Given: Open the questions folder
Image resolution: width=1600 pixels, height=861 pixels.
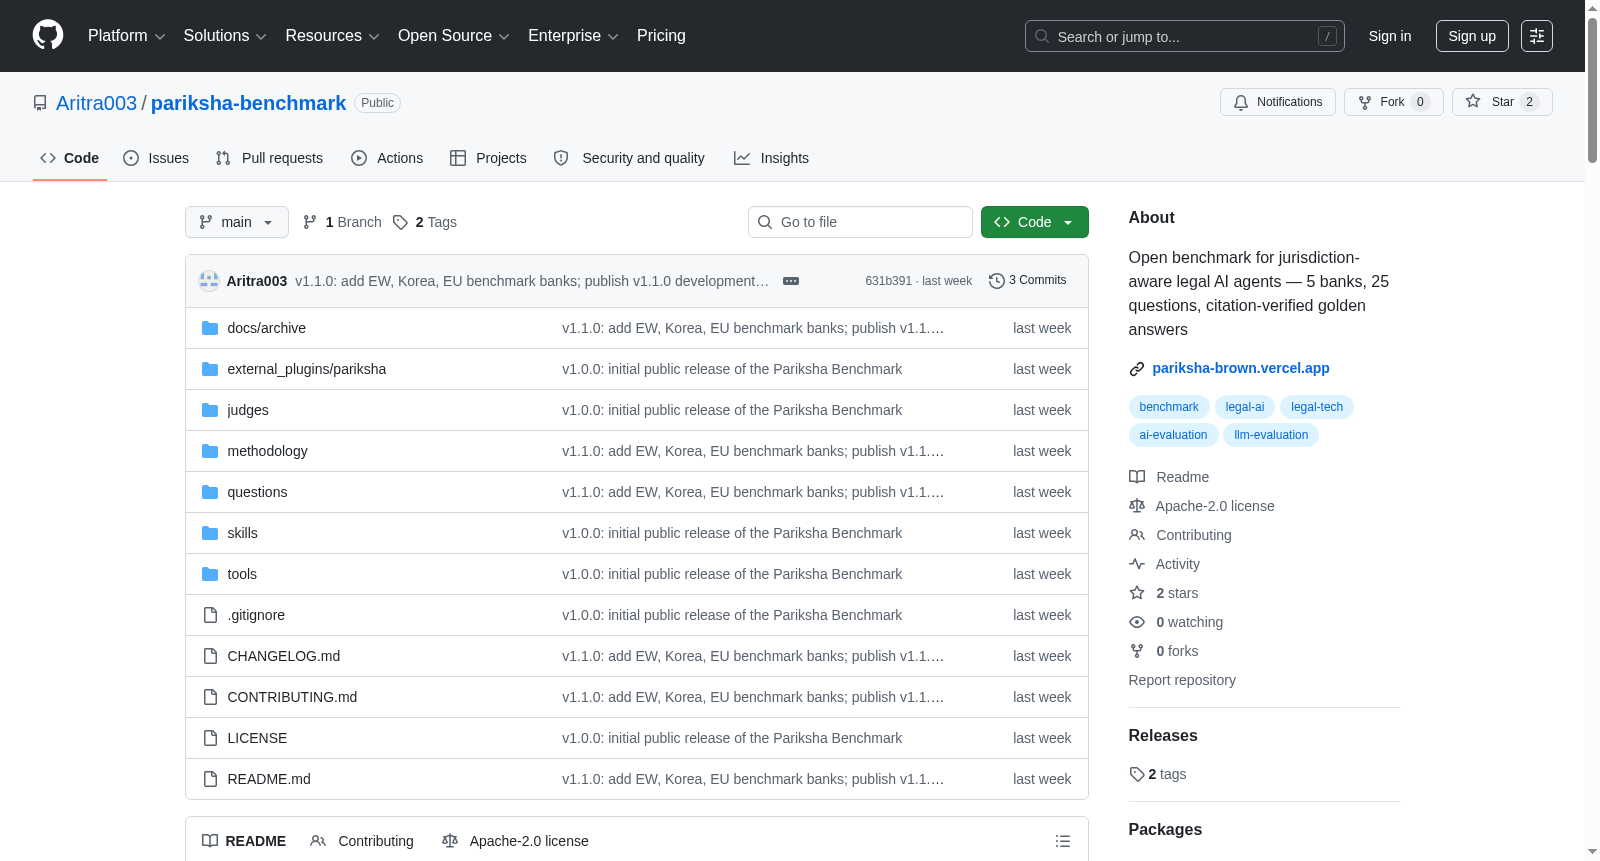Looking at the screenshot, I should (x=257, y=492).
